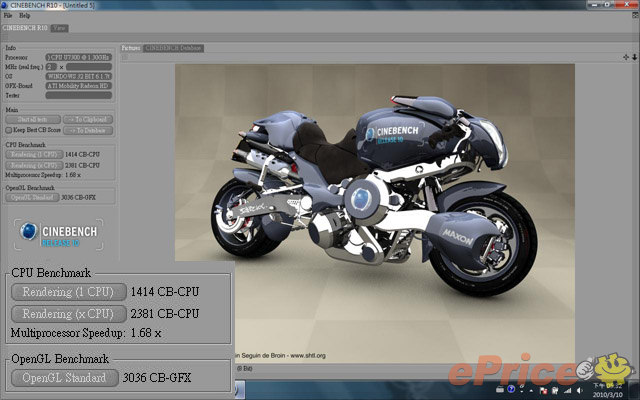Viewport: 640px width, 400px height.
Task: Click the down-arrow icon beside the move icon
Action: [635, 57]
